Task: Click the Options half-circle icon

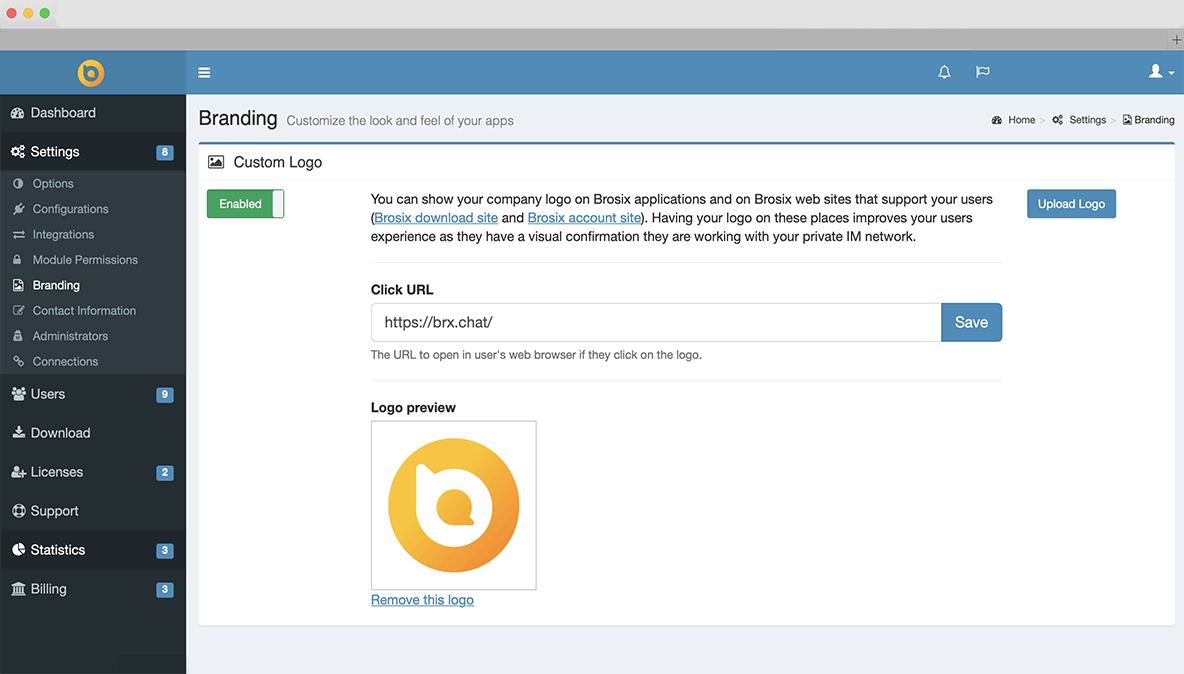Action: tap(18, 183)
